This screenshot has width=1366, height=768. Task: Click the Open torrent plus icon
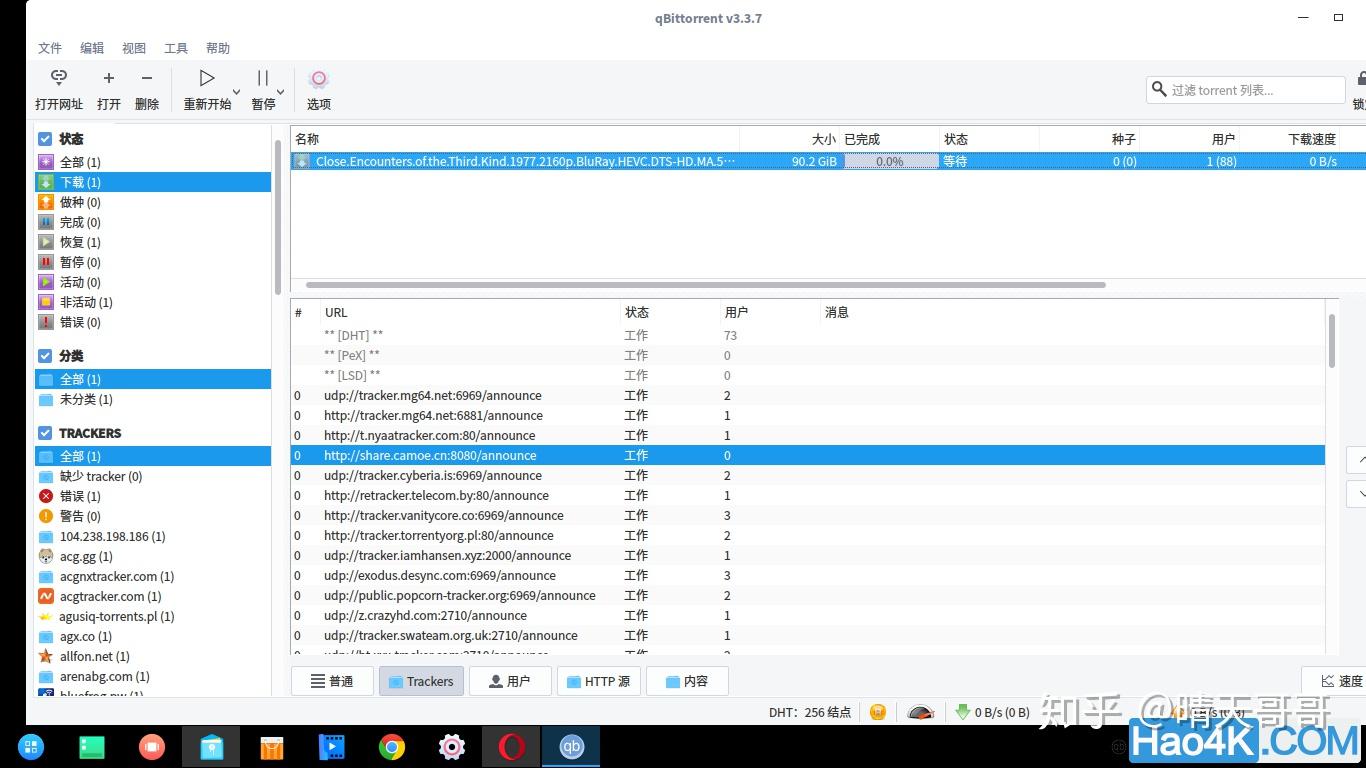tap(109, 78)
